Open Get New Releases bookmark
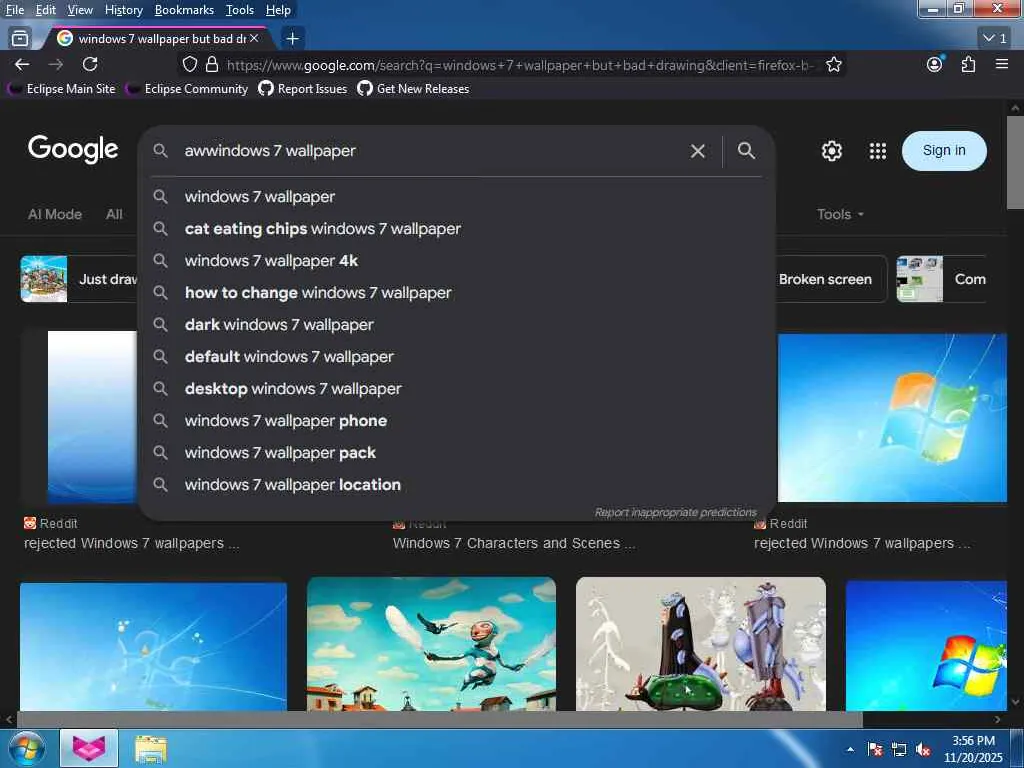Image resolution: width=1024 pixels, height=768 pixels. point(413,88)
